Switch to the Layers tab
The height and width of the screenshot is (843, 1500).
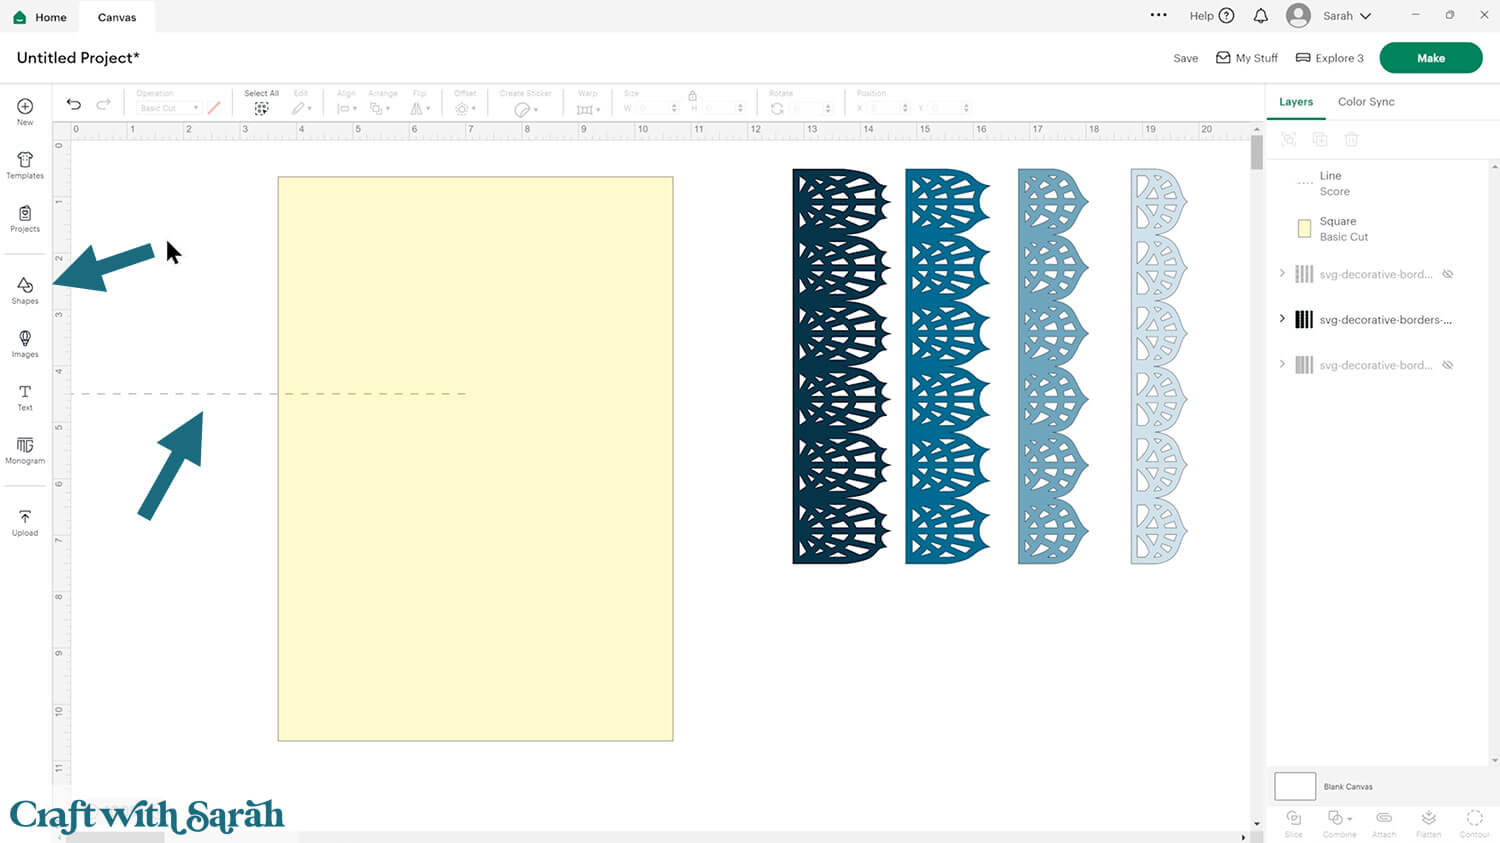1296,101
